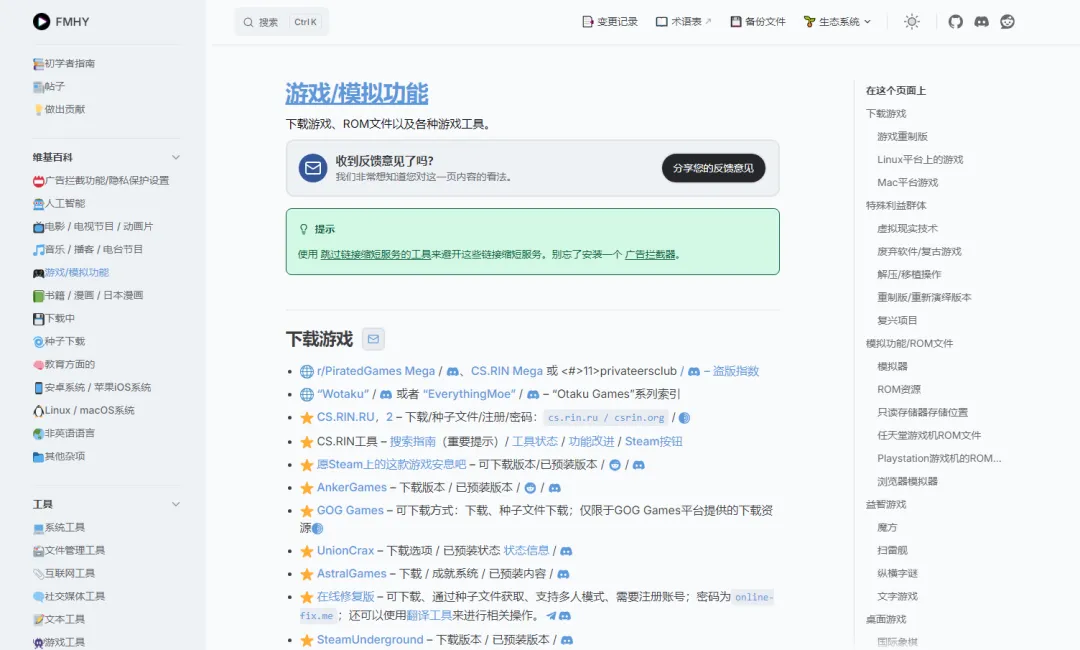The image size is (1080, 650).
Task: Jump to 任天堂游戏机ROM文件 in outline
Action: click(x=929, y=435)
